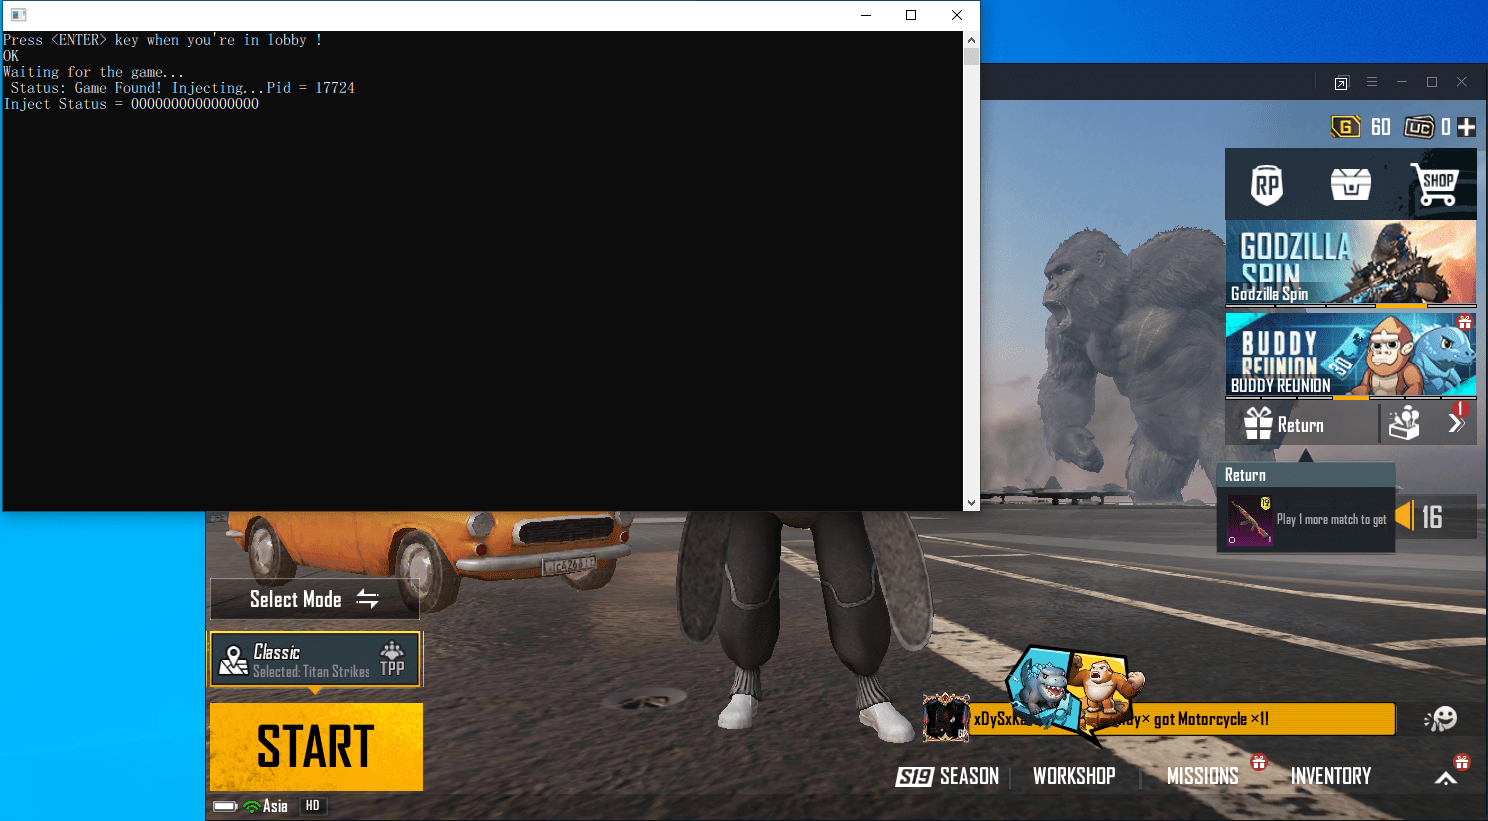1488x821 pixels.
Task: Click the gift badge above the up-chevron
Action: [x=1462, y=762]
